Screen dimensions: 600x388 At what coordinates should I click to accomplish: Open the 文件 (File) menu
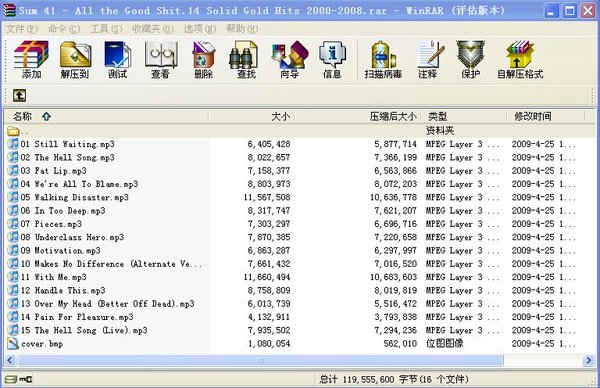(21, 29)
